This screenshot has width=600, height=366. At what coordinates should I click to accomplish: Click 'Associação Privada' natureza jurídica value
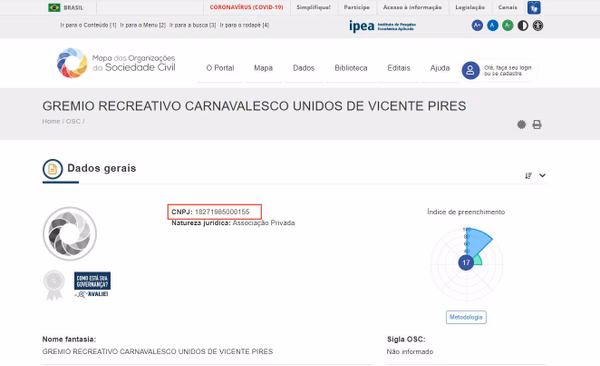pos(264,223)
